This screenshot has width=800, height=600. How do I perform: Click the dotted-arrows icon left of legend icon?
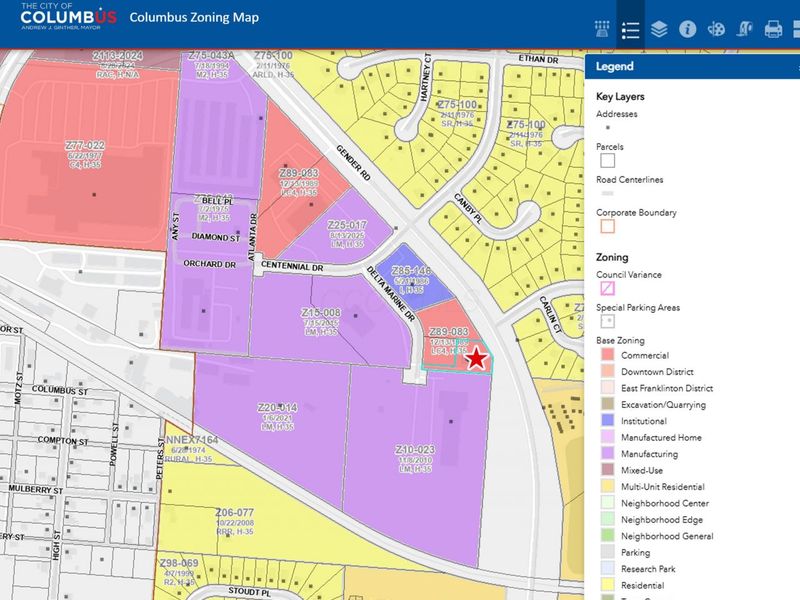click(x=602, y=29)
